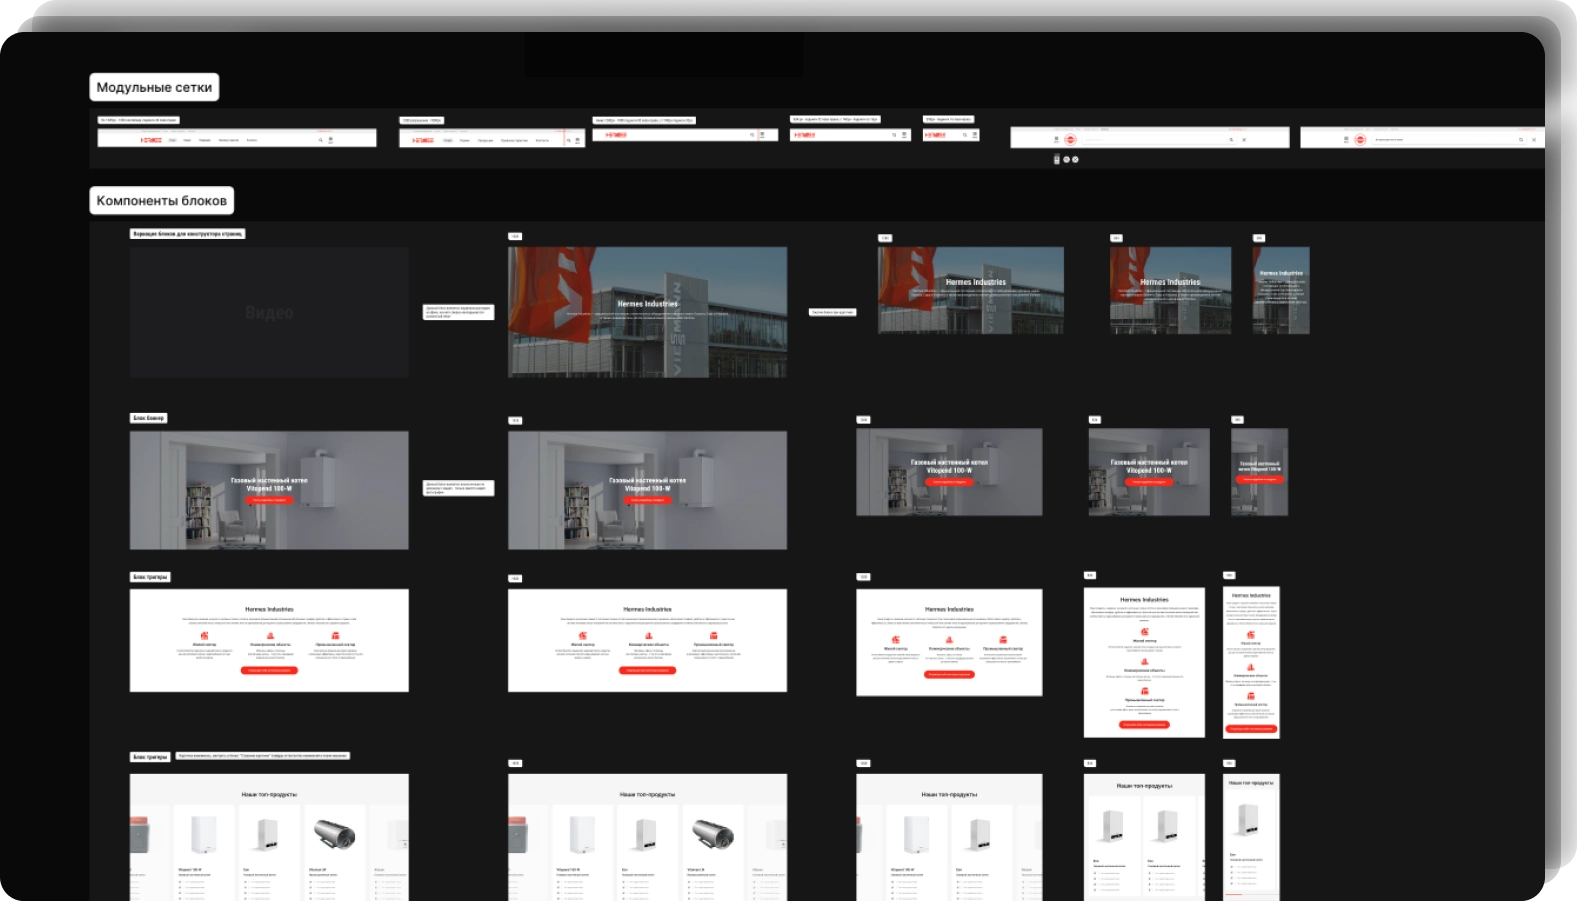
Task: Click search icon in fourth header grid frame
Action: point(894,134)
